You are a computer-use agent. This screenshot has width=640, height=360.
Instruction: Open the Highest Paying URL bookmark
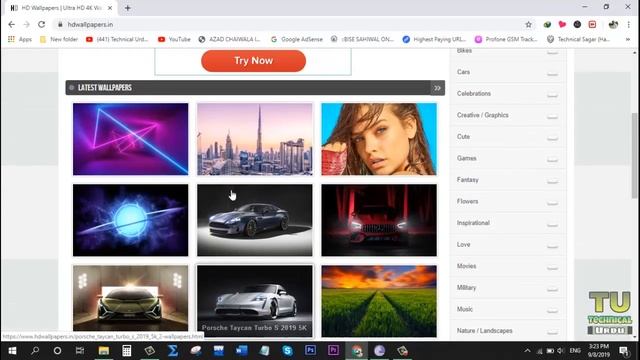434,39
